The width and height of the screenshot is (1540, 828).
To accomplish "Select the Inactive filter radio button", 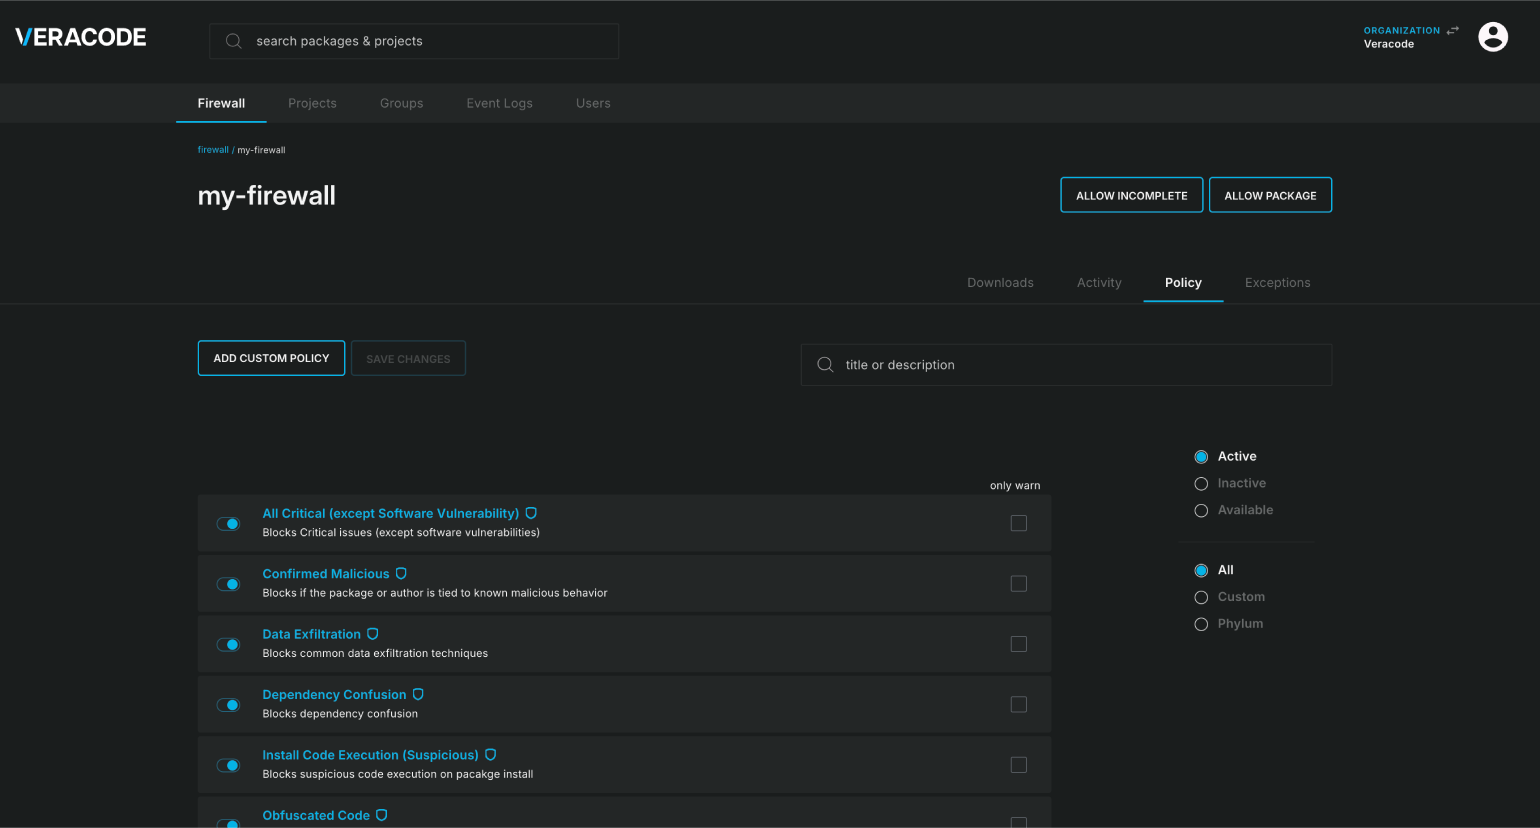I will click(x=1201, y=484).
